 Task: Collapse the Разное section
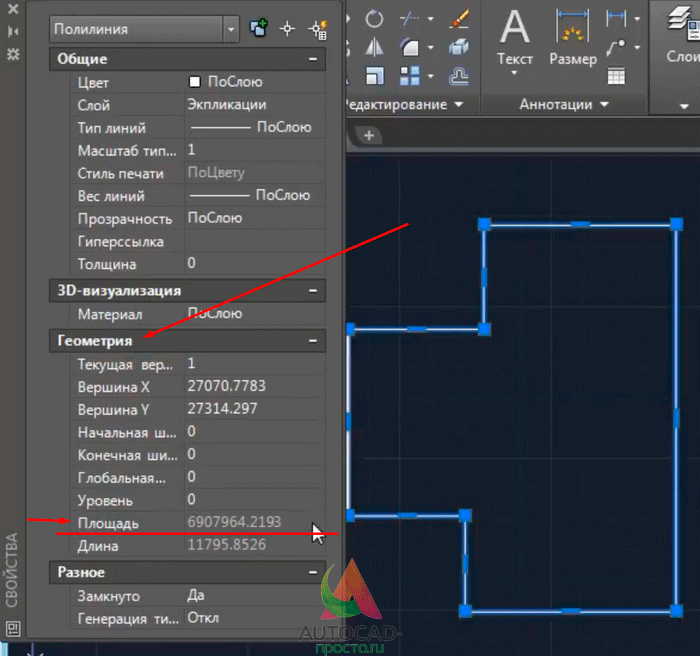(313, 572)
